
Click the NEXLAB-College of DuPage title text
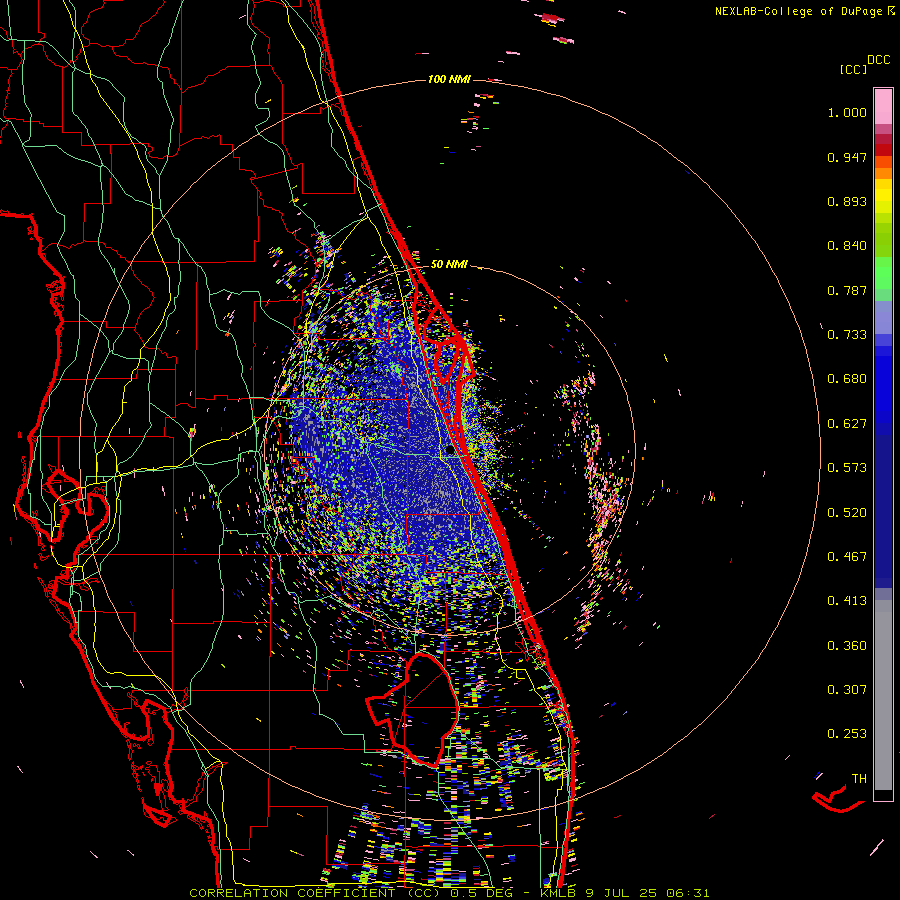(798, 11)
